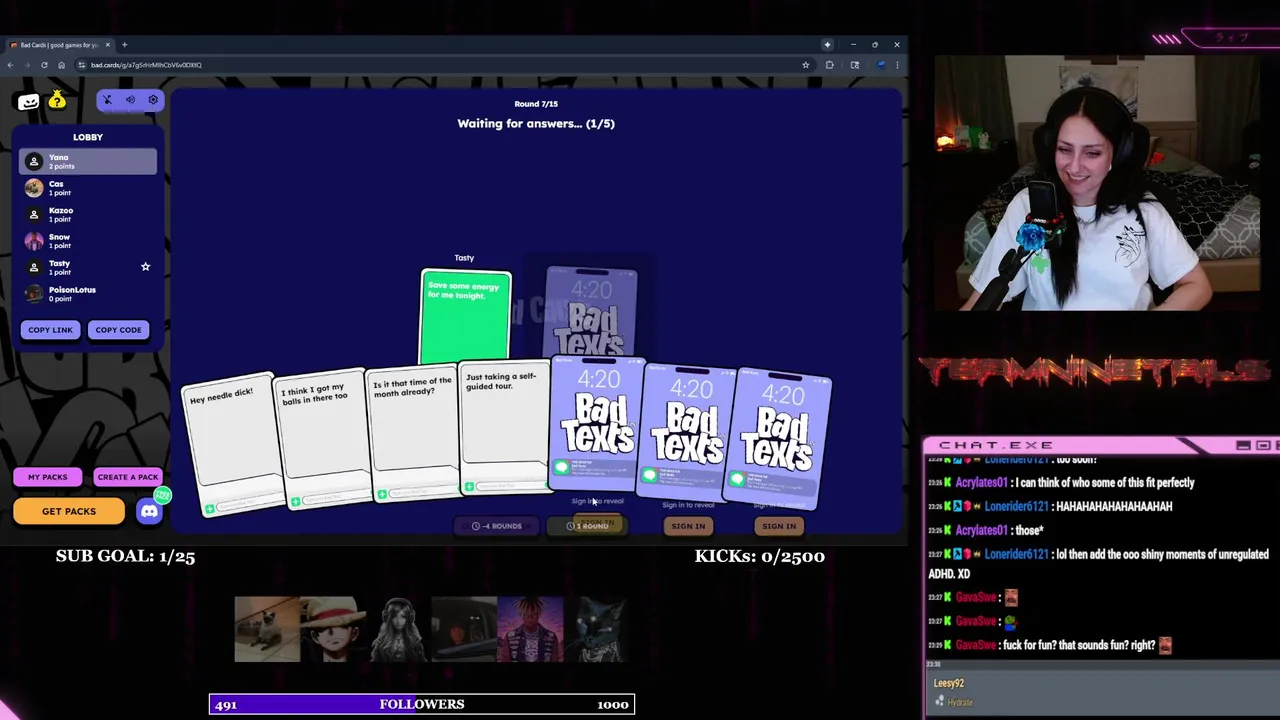
Task: Click the browser profile avatar icon
Action: 880,65
